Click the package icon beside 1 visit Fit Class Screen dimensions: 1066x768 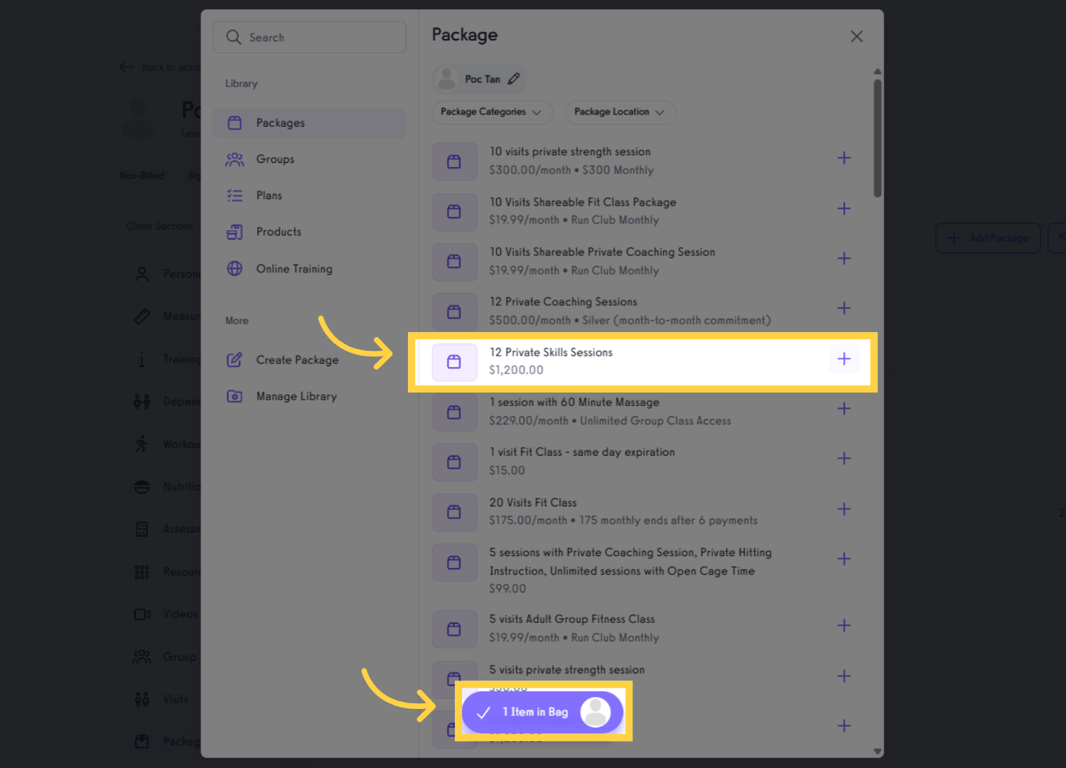455,462
